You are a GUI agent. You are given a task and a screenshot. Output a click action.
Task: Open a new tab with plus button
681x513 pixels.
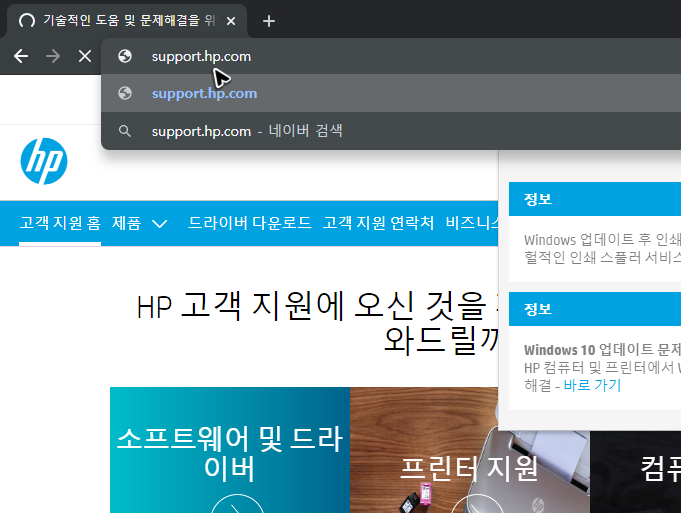point(269,21)
